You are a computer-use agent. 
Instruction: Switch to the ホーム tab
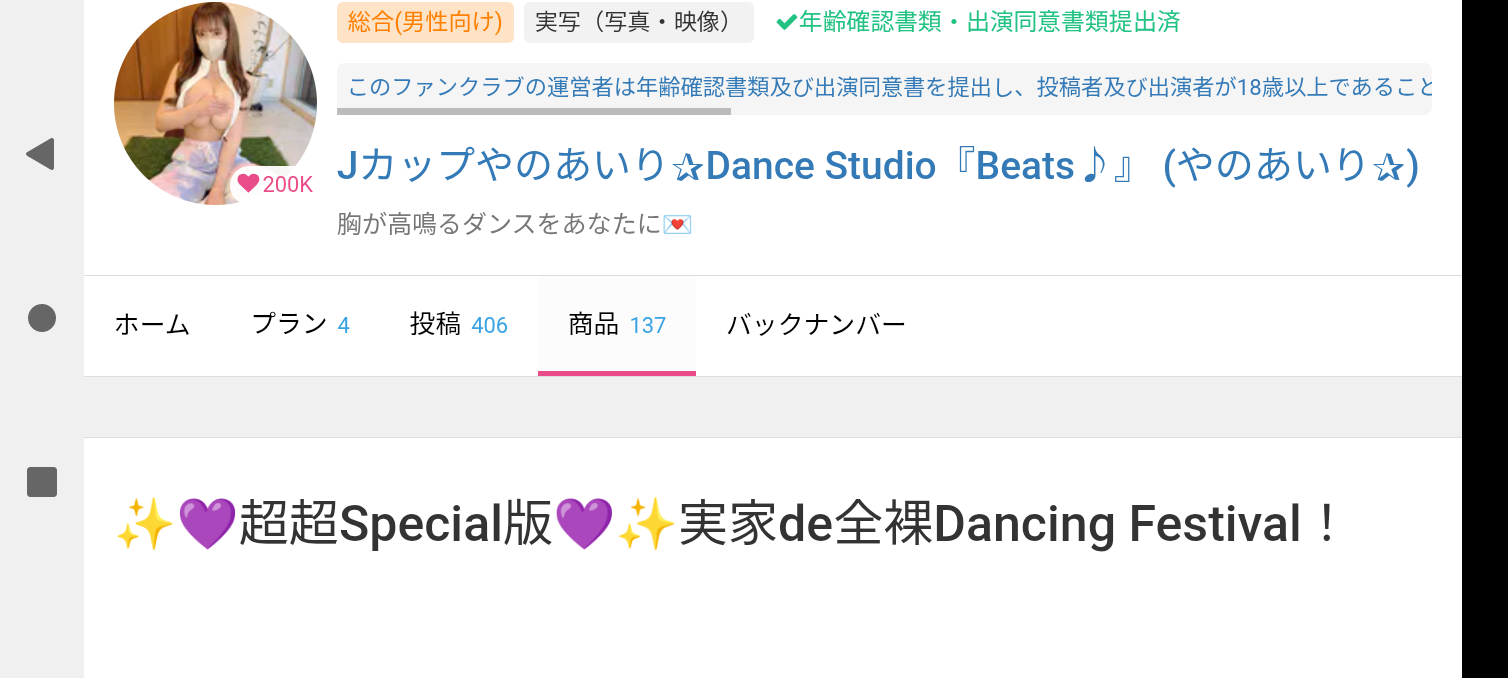point(152,325)
